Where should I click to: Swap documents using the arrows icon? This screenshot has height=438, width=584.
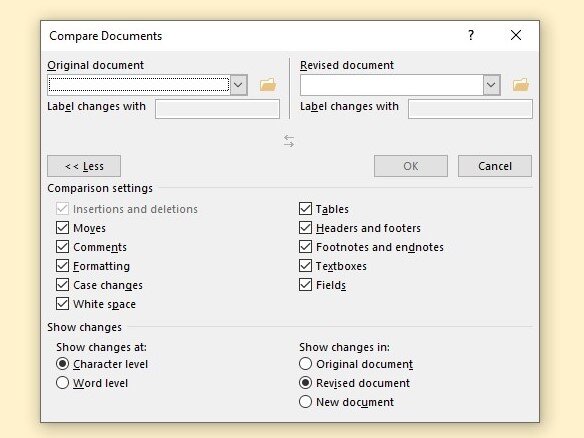tap(289, 141)
